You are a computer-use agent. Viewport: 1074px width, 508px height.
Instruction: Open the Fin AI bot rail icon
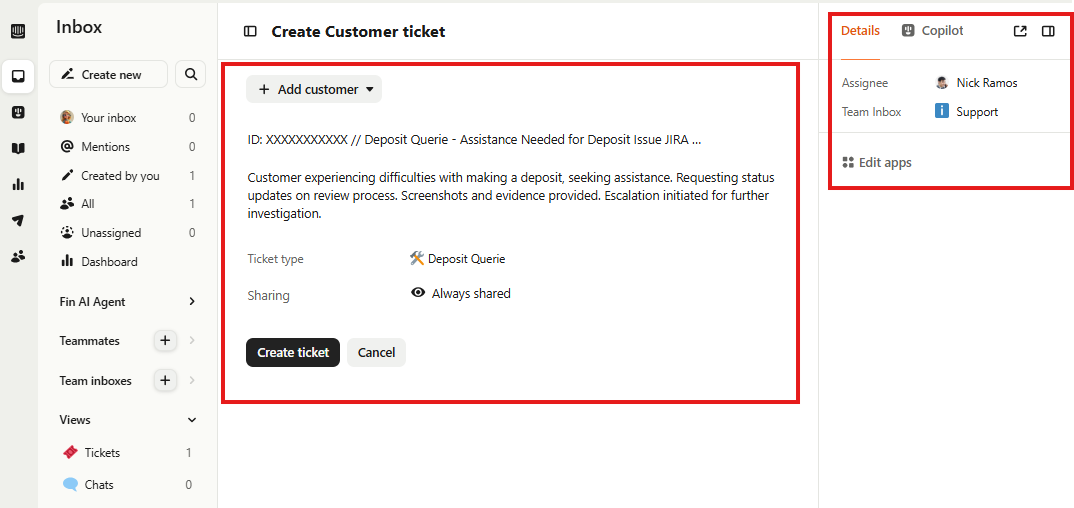pyautogui.click(x=18, y=112)
